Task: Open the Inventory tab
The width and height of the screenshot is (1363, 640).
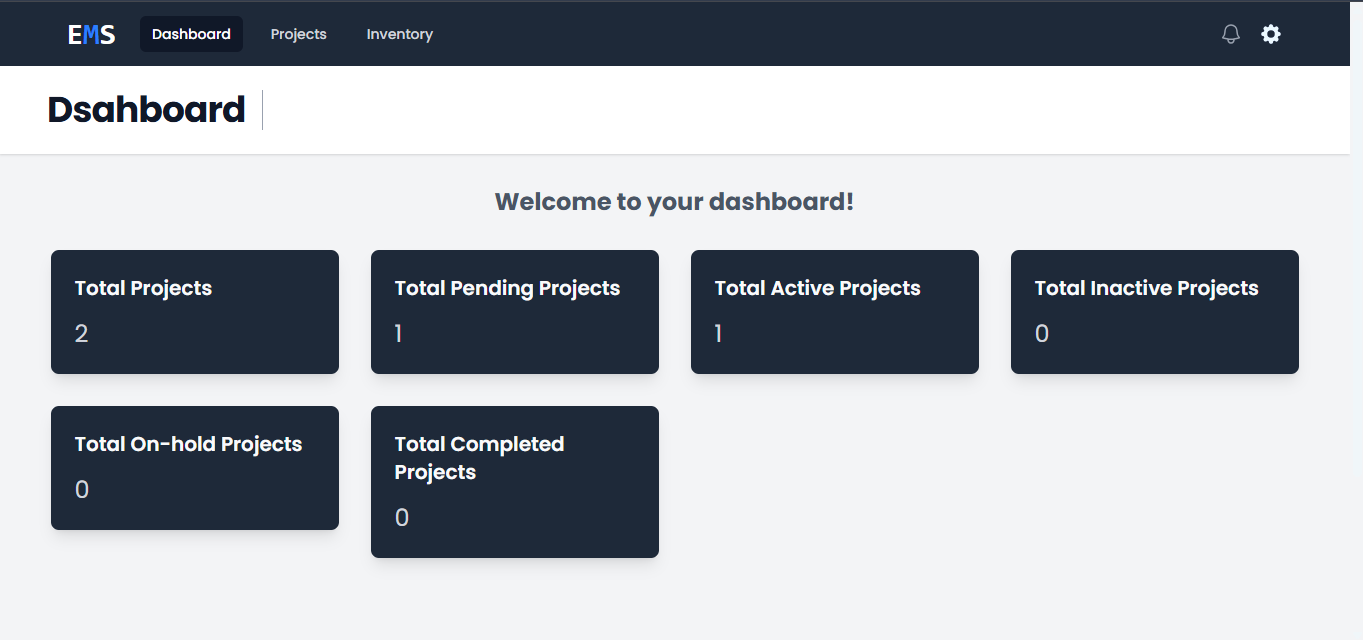Action: tap(399, 34)
